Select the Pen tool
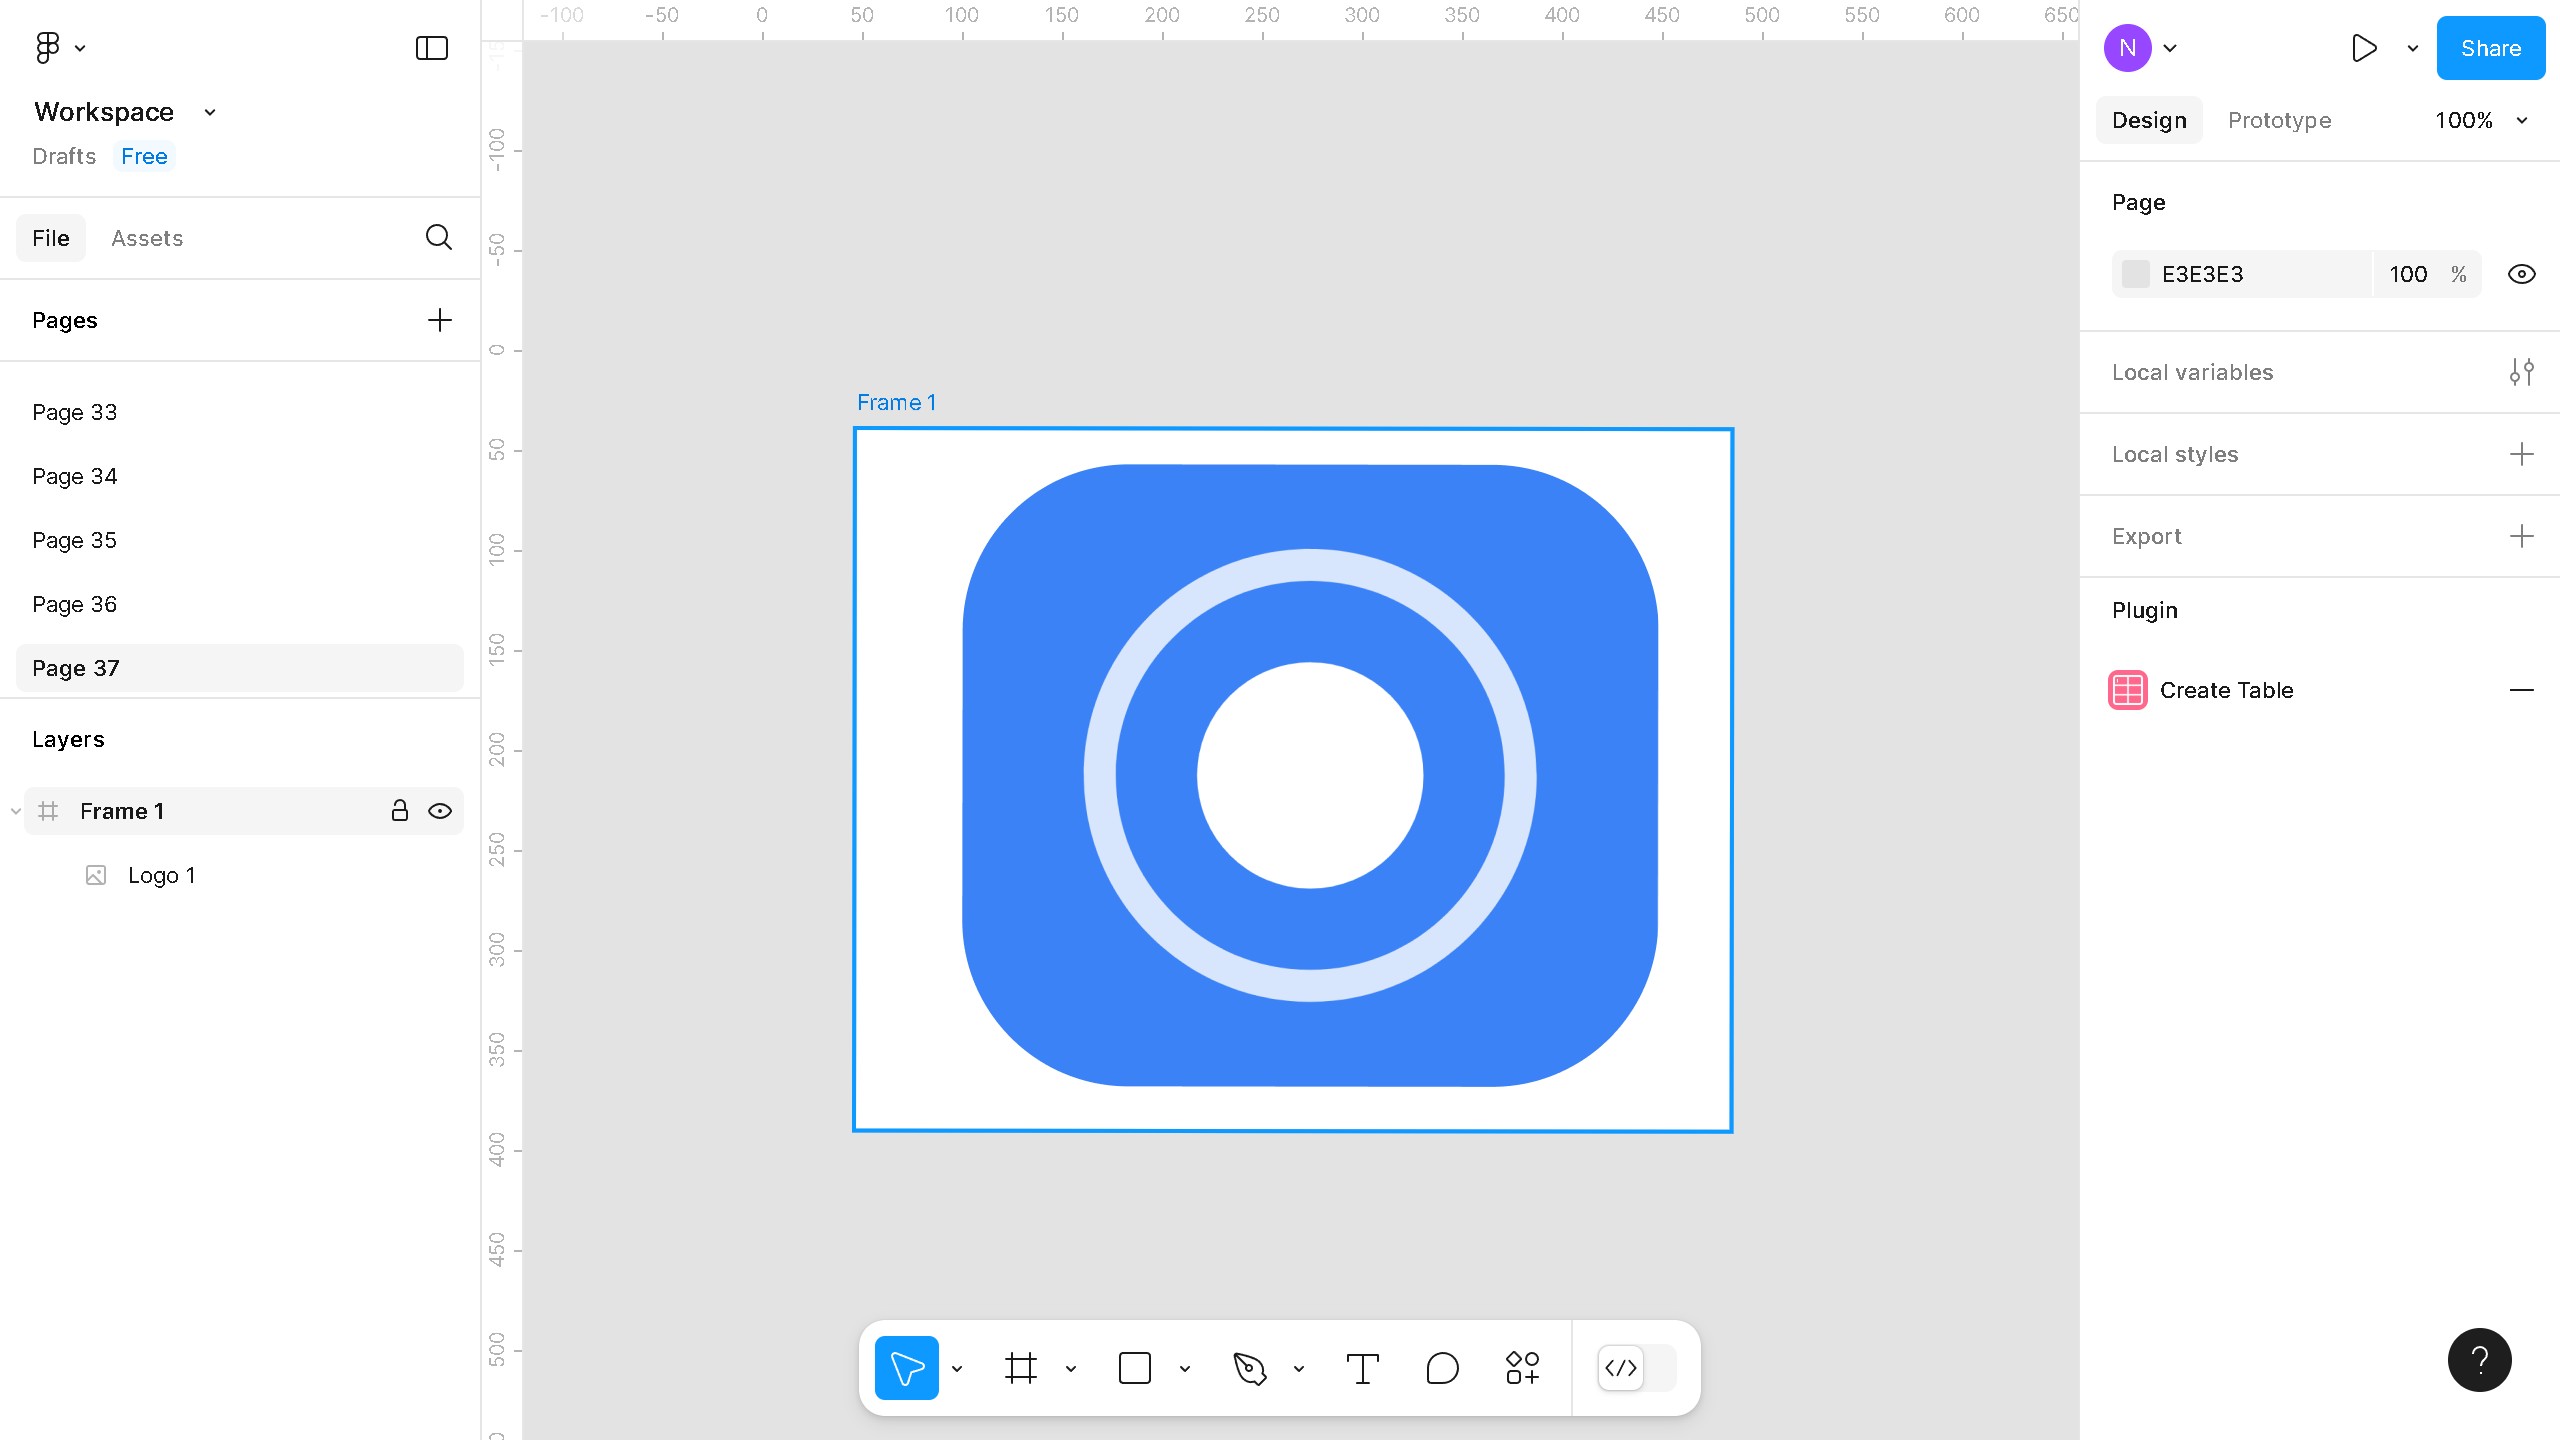The height and width of the screenshot is (1440, 2560). [1251, 1367]
